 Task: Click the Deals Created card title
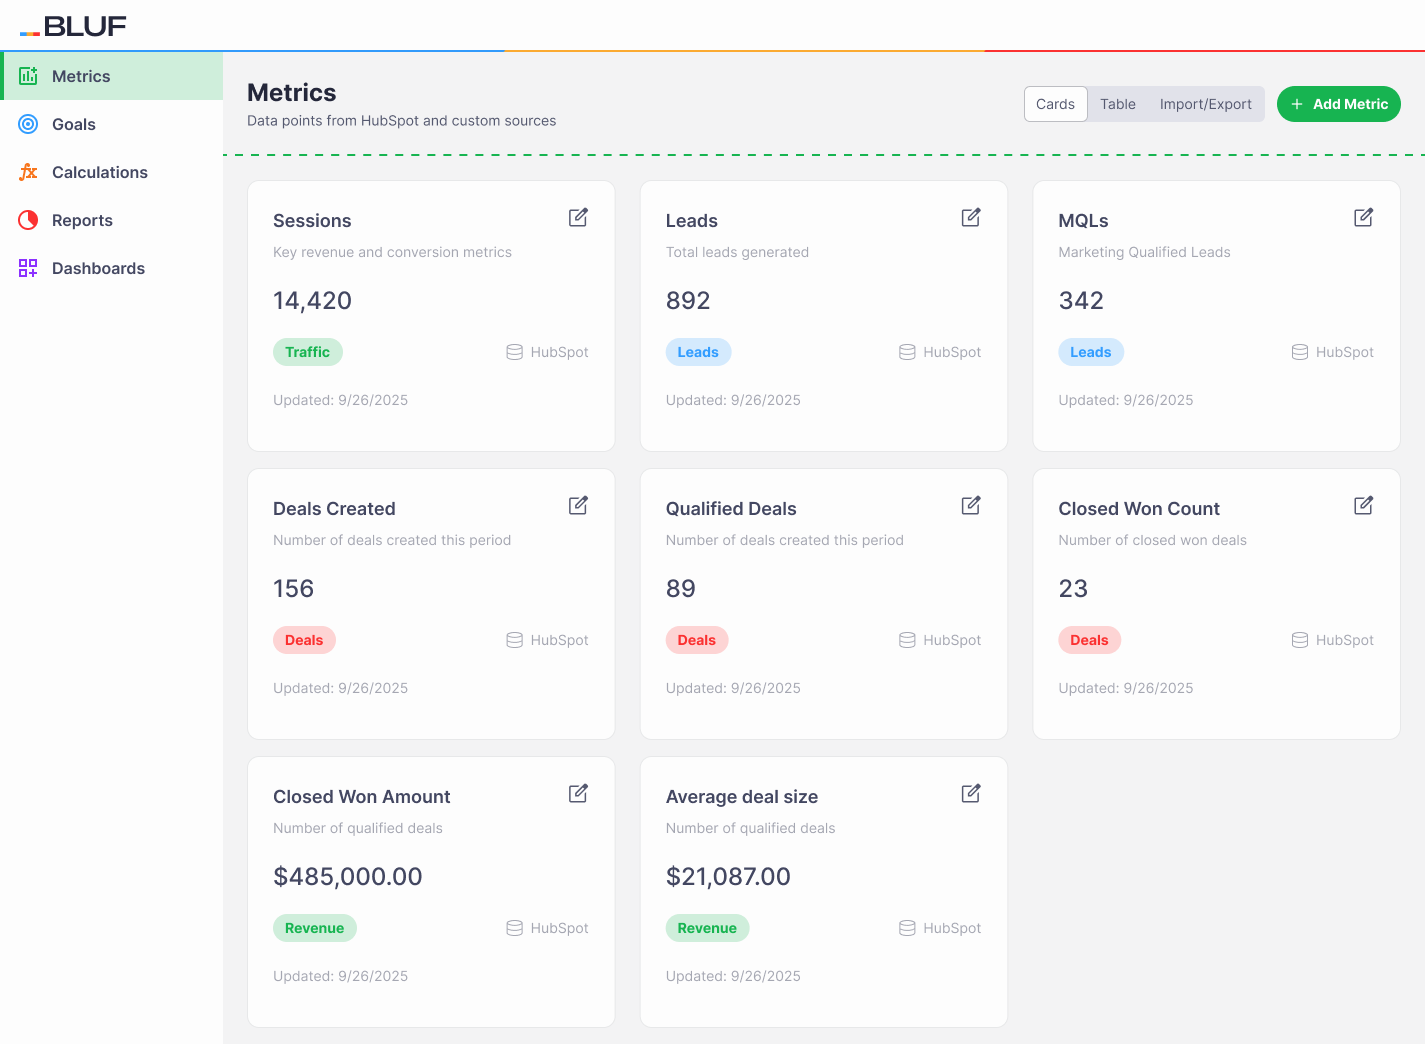point(334,509)
